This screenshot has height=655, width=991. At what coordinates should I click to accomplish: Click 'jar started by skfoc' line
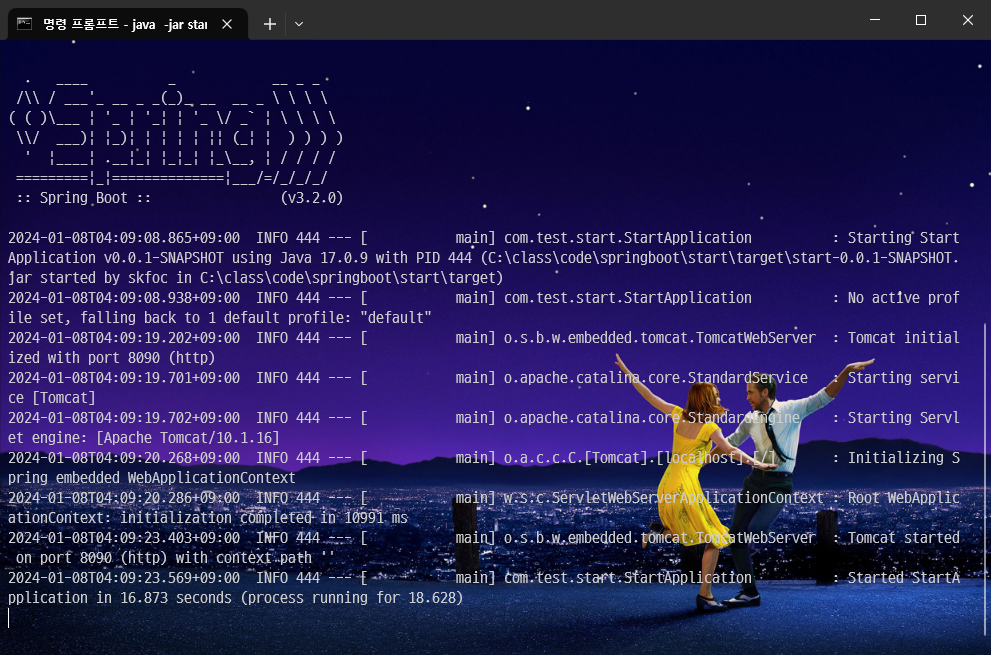255,278
